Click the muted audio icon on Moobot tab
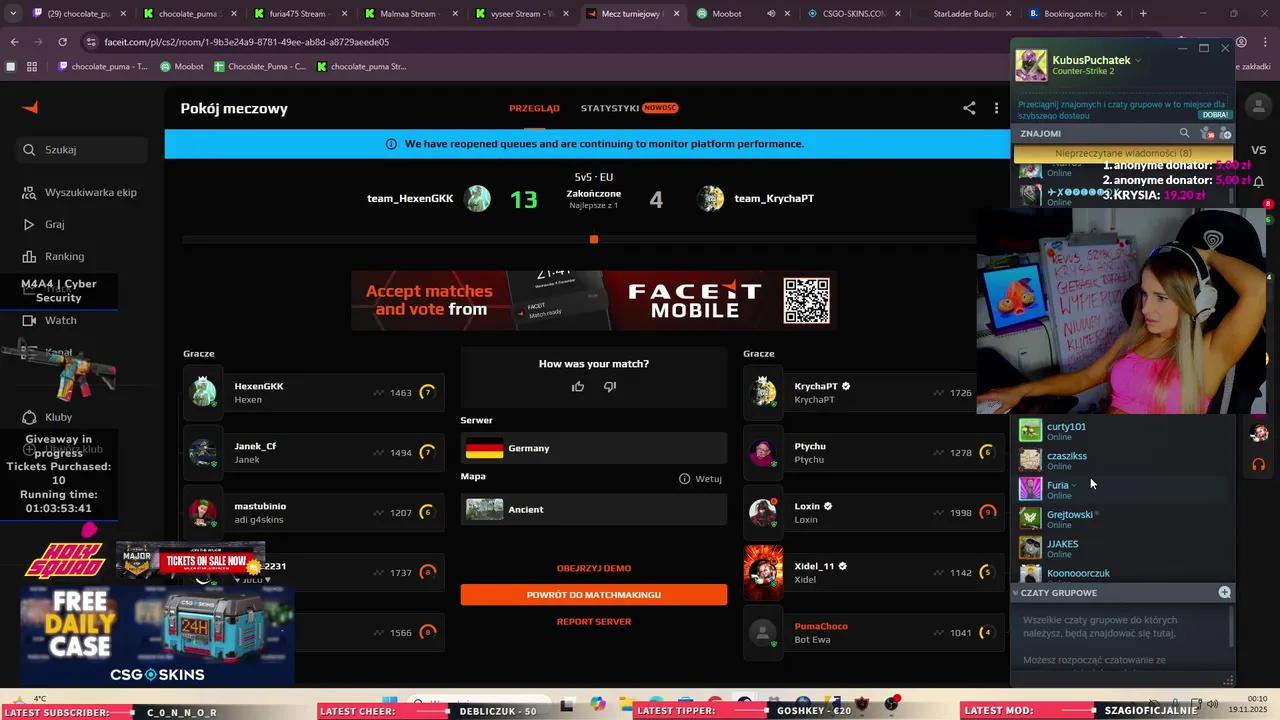 771,14
